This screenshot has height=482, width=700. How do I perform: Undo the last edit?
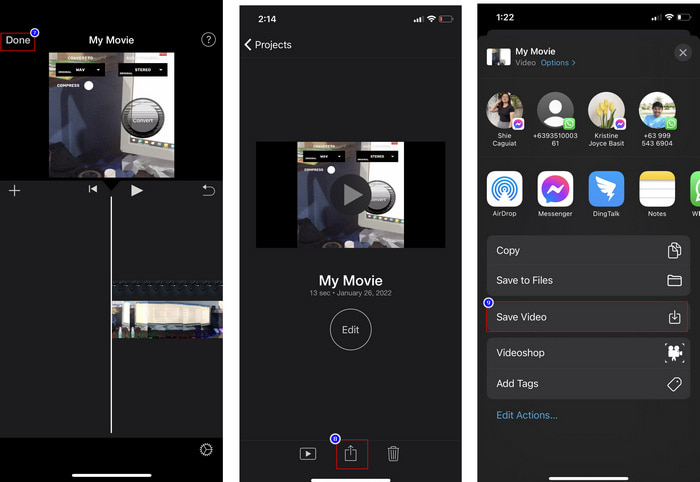point(208,190)
